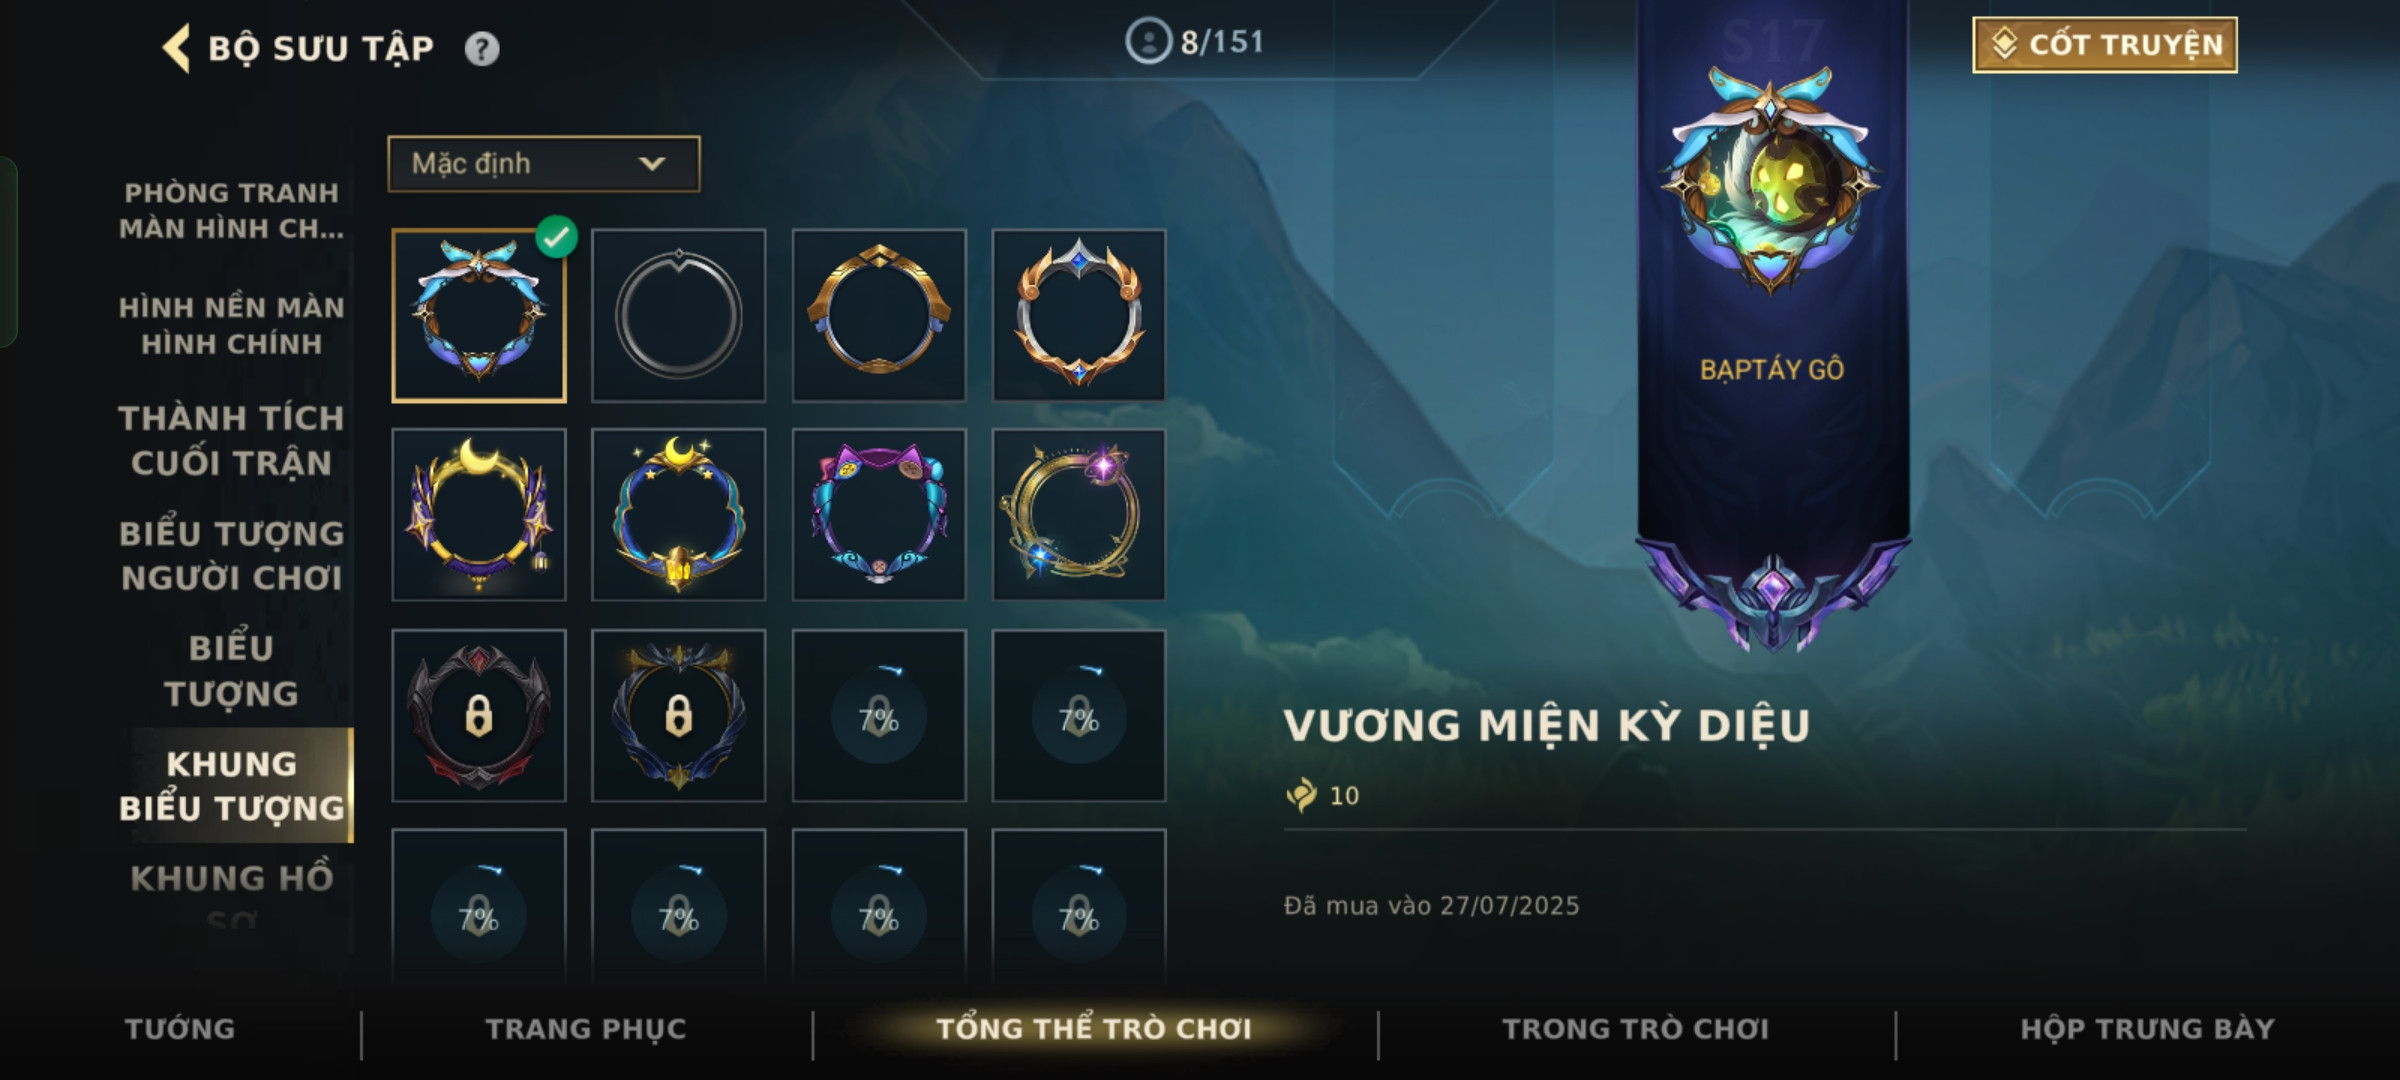Image resolution: width=2400 pixels, height=1080 pixels.
Task: Switch to the Tướng tab
Action: [180, 1029]
